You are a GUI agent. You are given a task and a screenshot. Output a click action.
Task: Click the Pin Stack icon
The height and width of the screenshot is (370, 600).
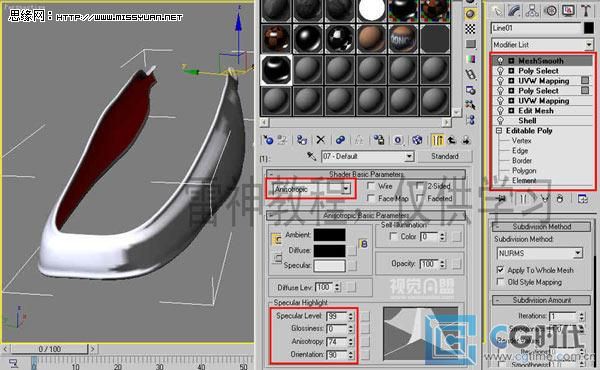tap(501, 199)
